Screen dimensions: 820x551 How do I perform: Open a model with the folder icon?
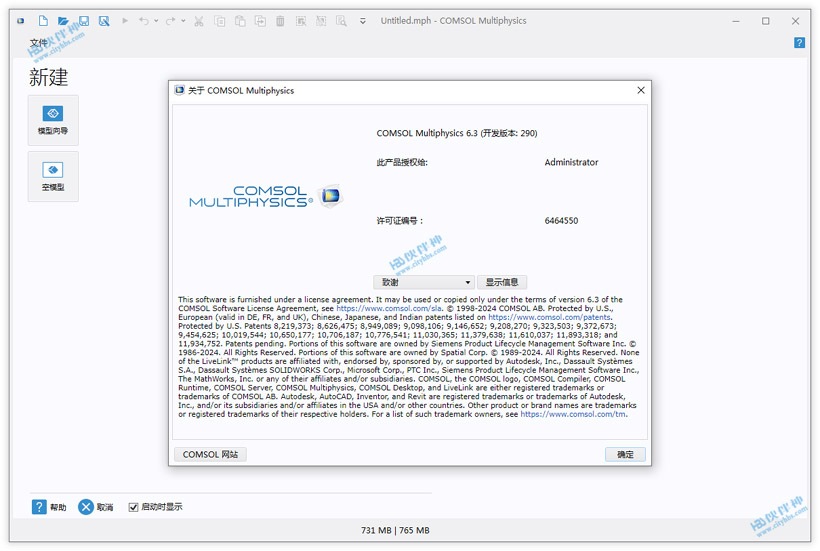point(63,21)
